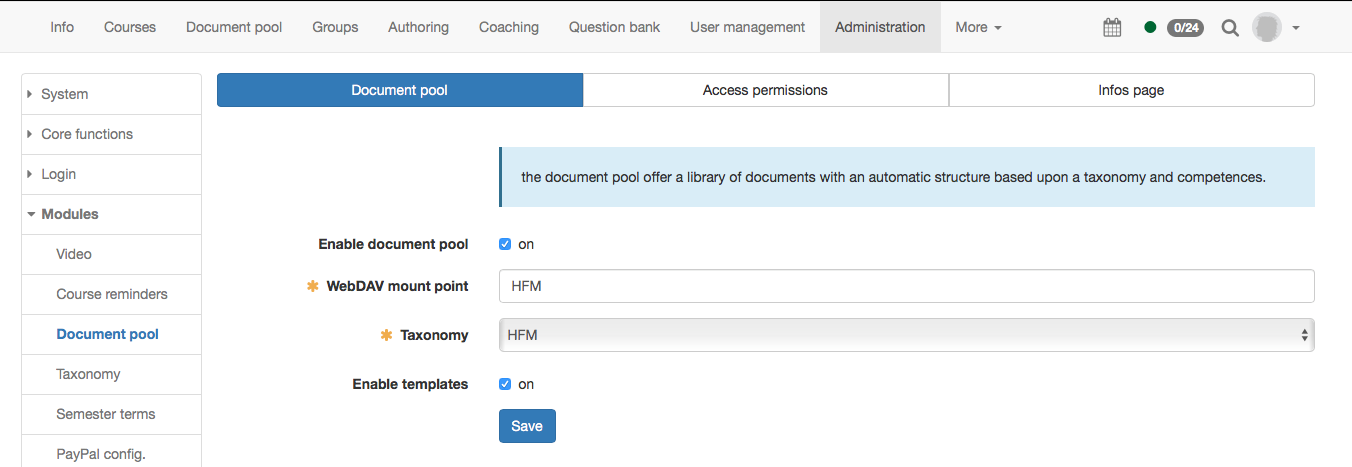
Task: Click the search magnifier icon
Action: pos(1230,28)
